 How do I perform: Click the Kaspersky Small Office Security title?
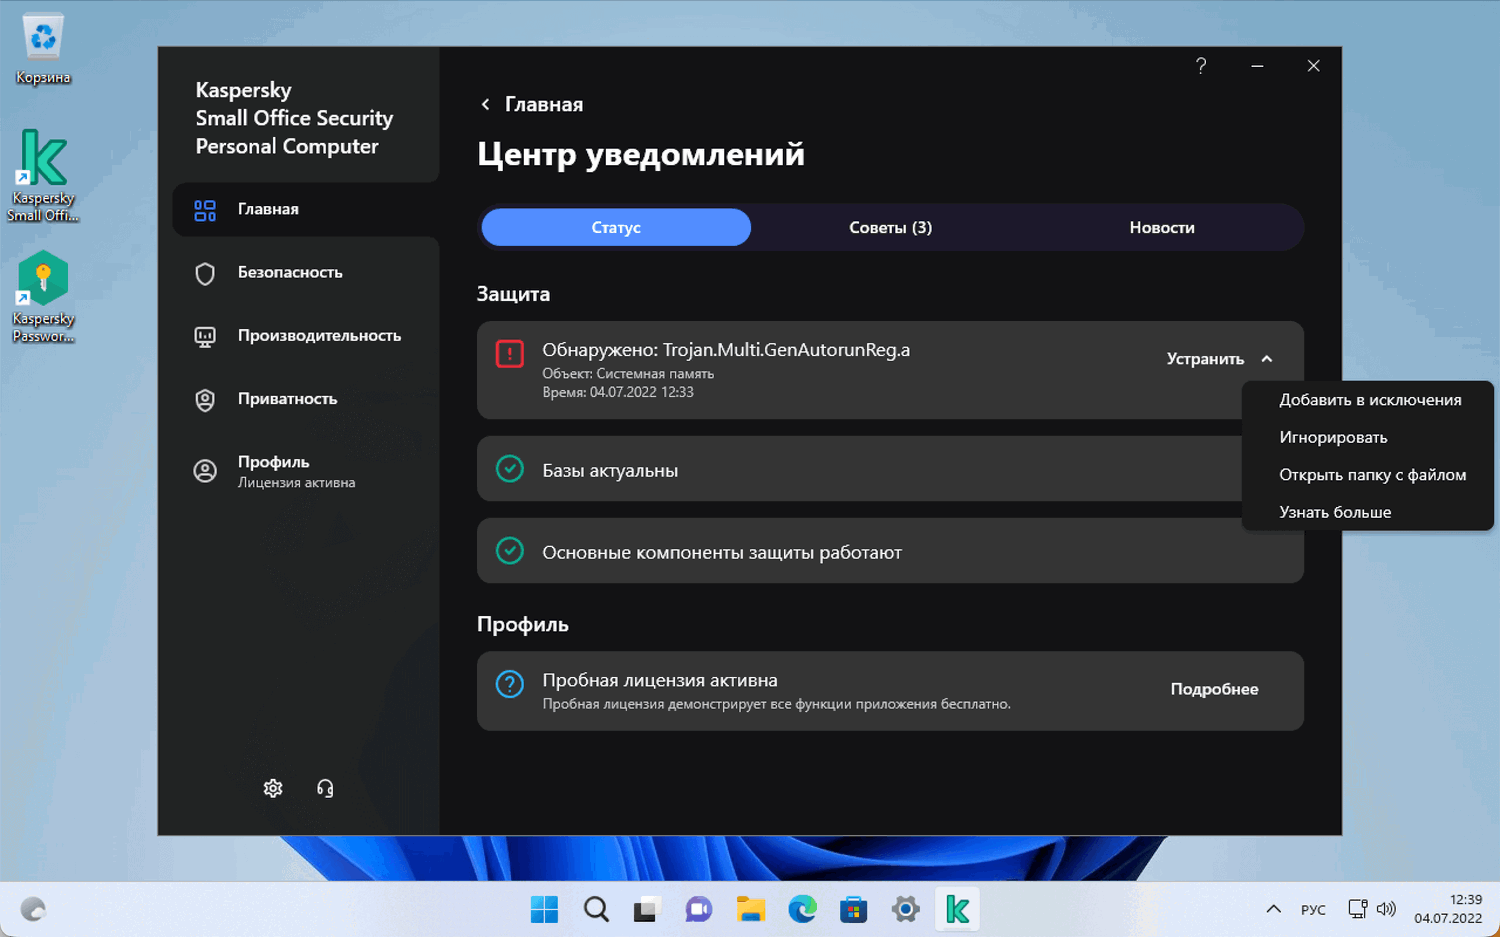click(294, 118)
